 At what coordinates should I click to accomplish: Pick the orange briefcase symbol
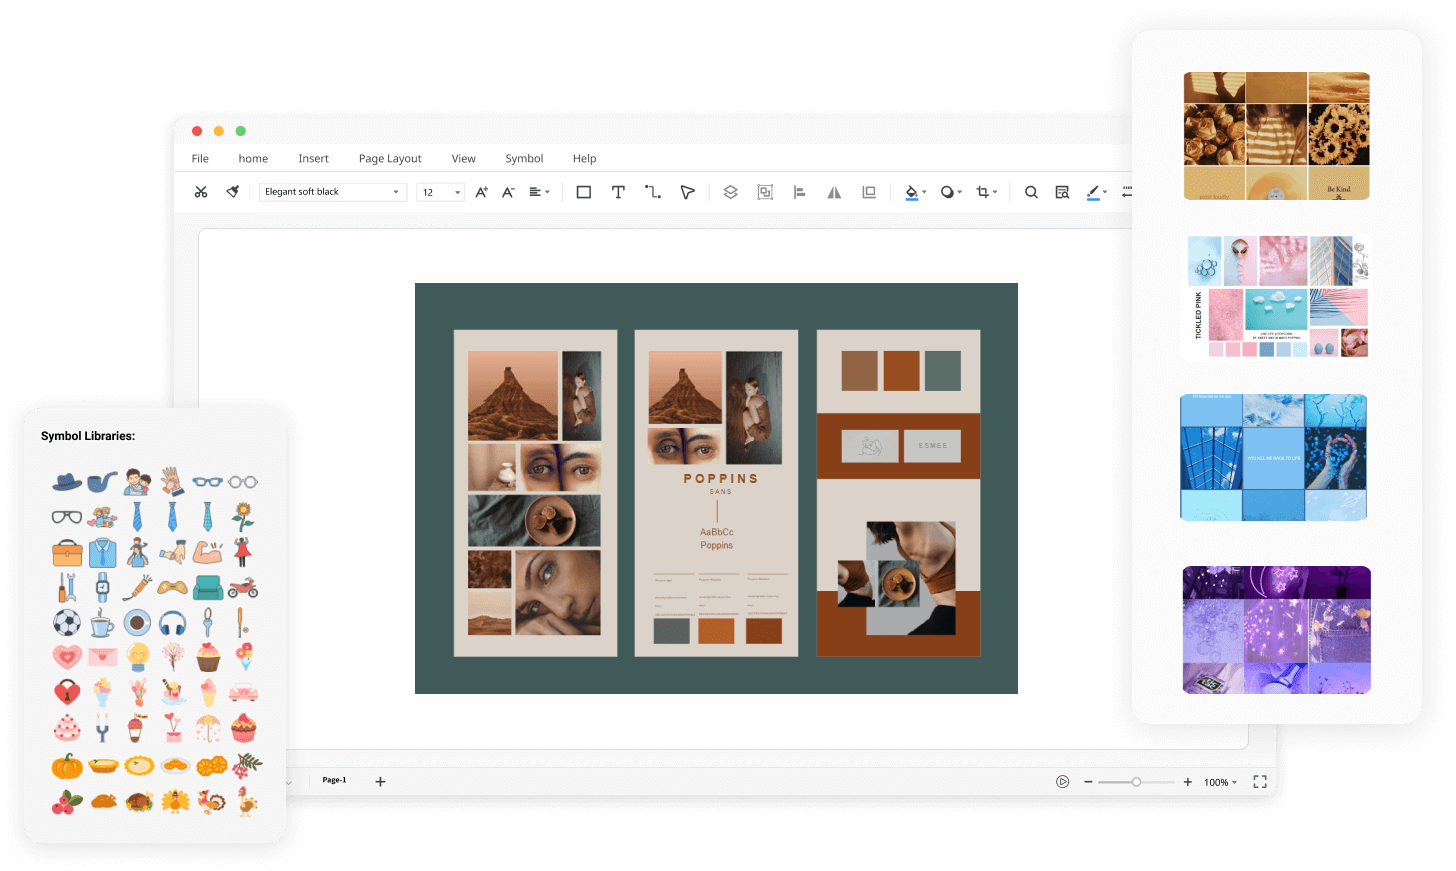pos(67,552)
